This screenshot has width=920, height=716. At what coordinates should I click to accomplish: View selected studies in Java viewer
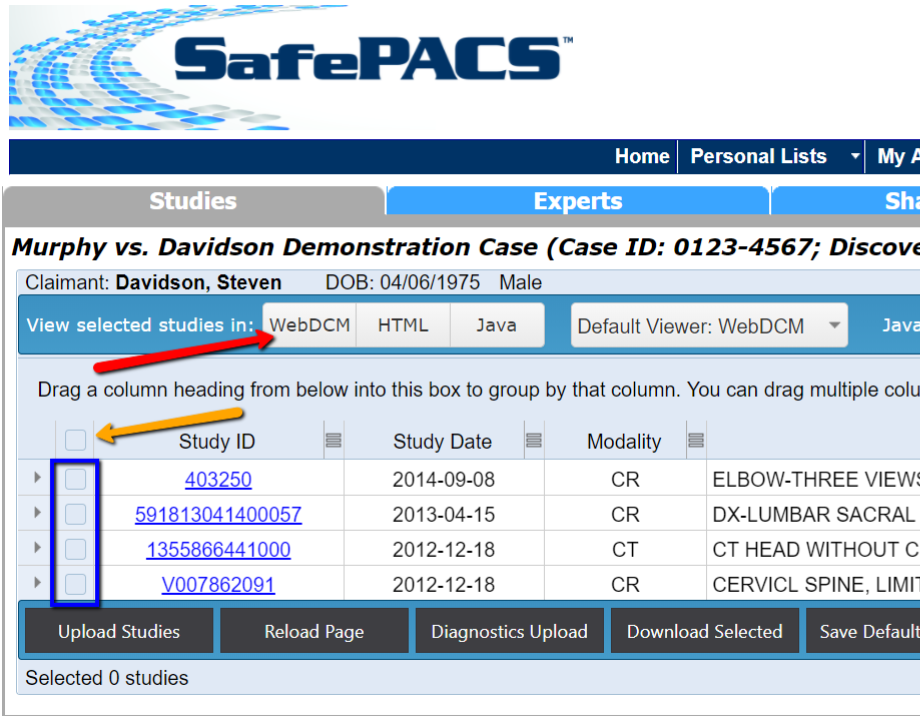pyautogui.click(x=497, y=325)
